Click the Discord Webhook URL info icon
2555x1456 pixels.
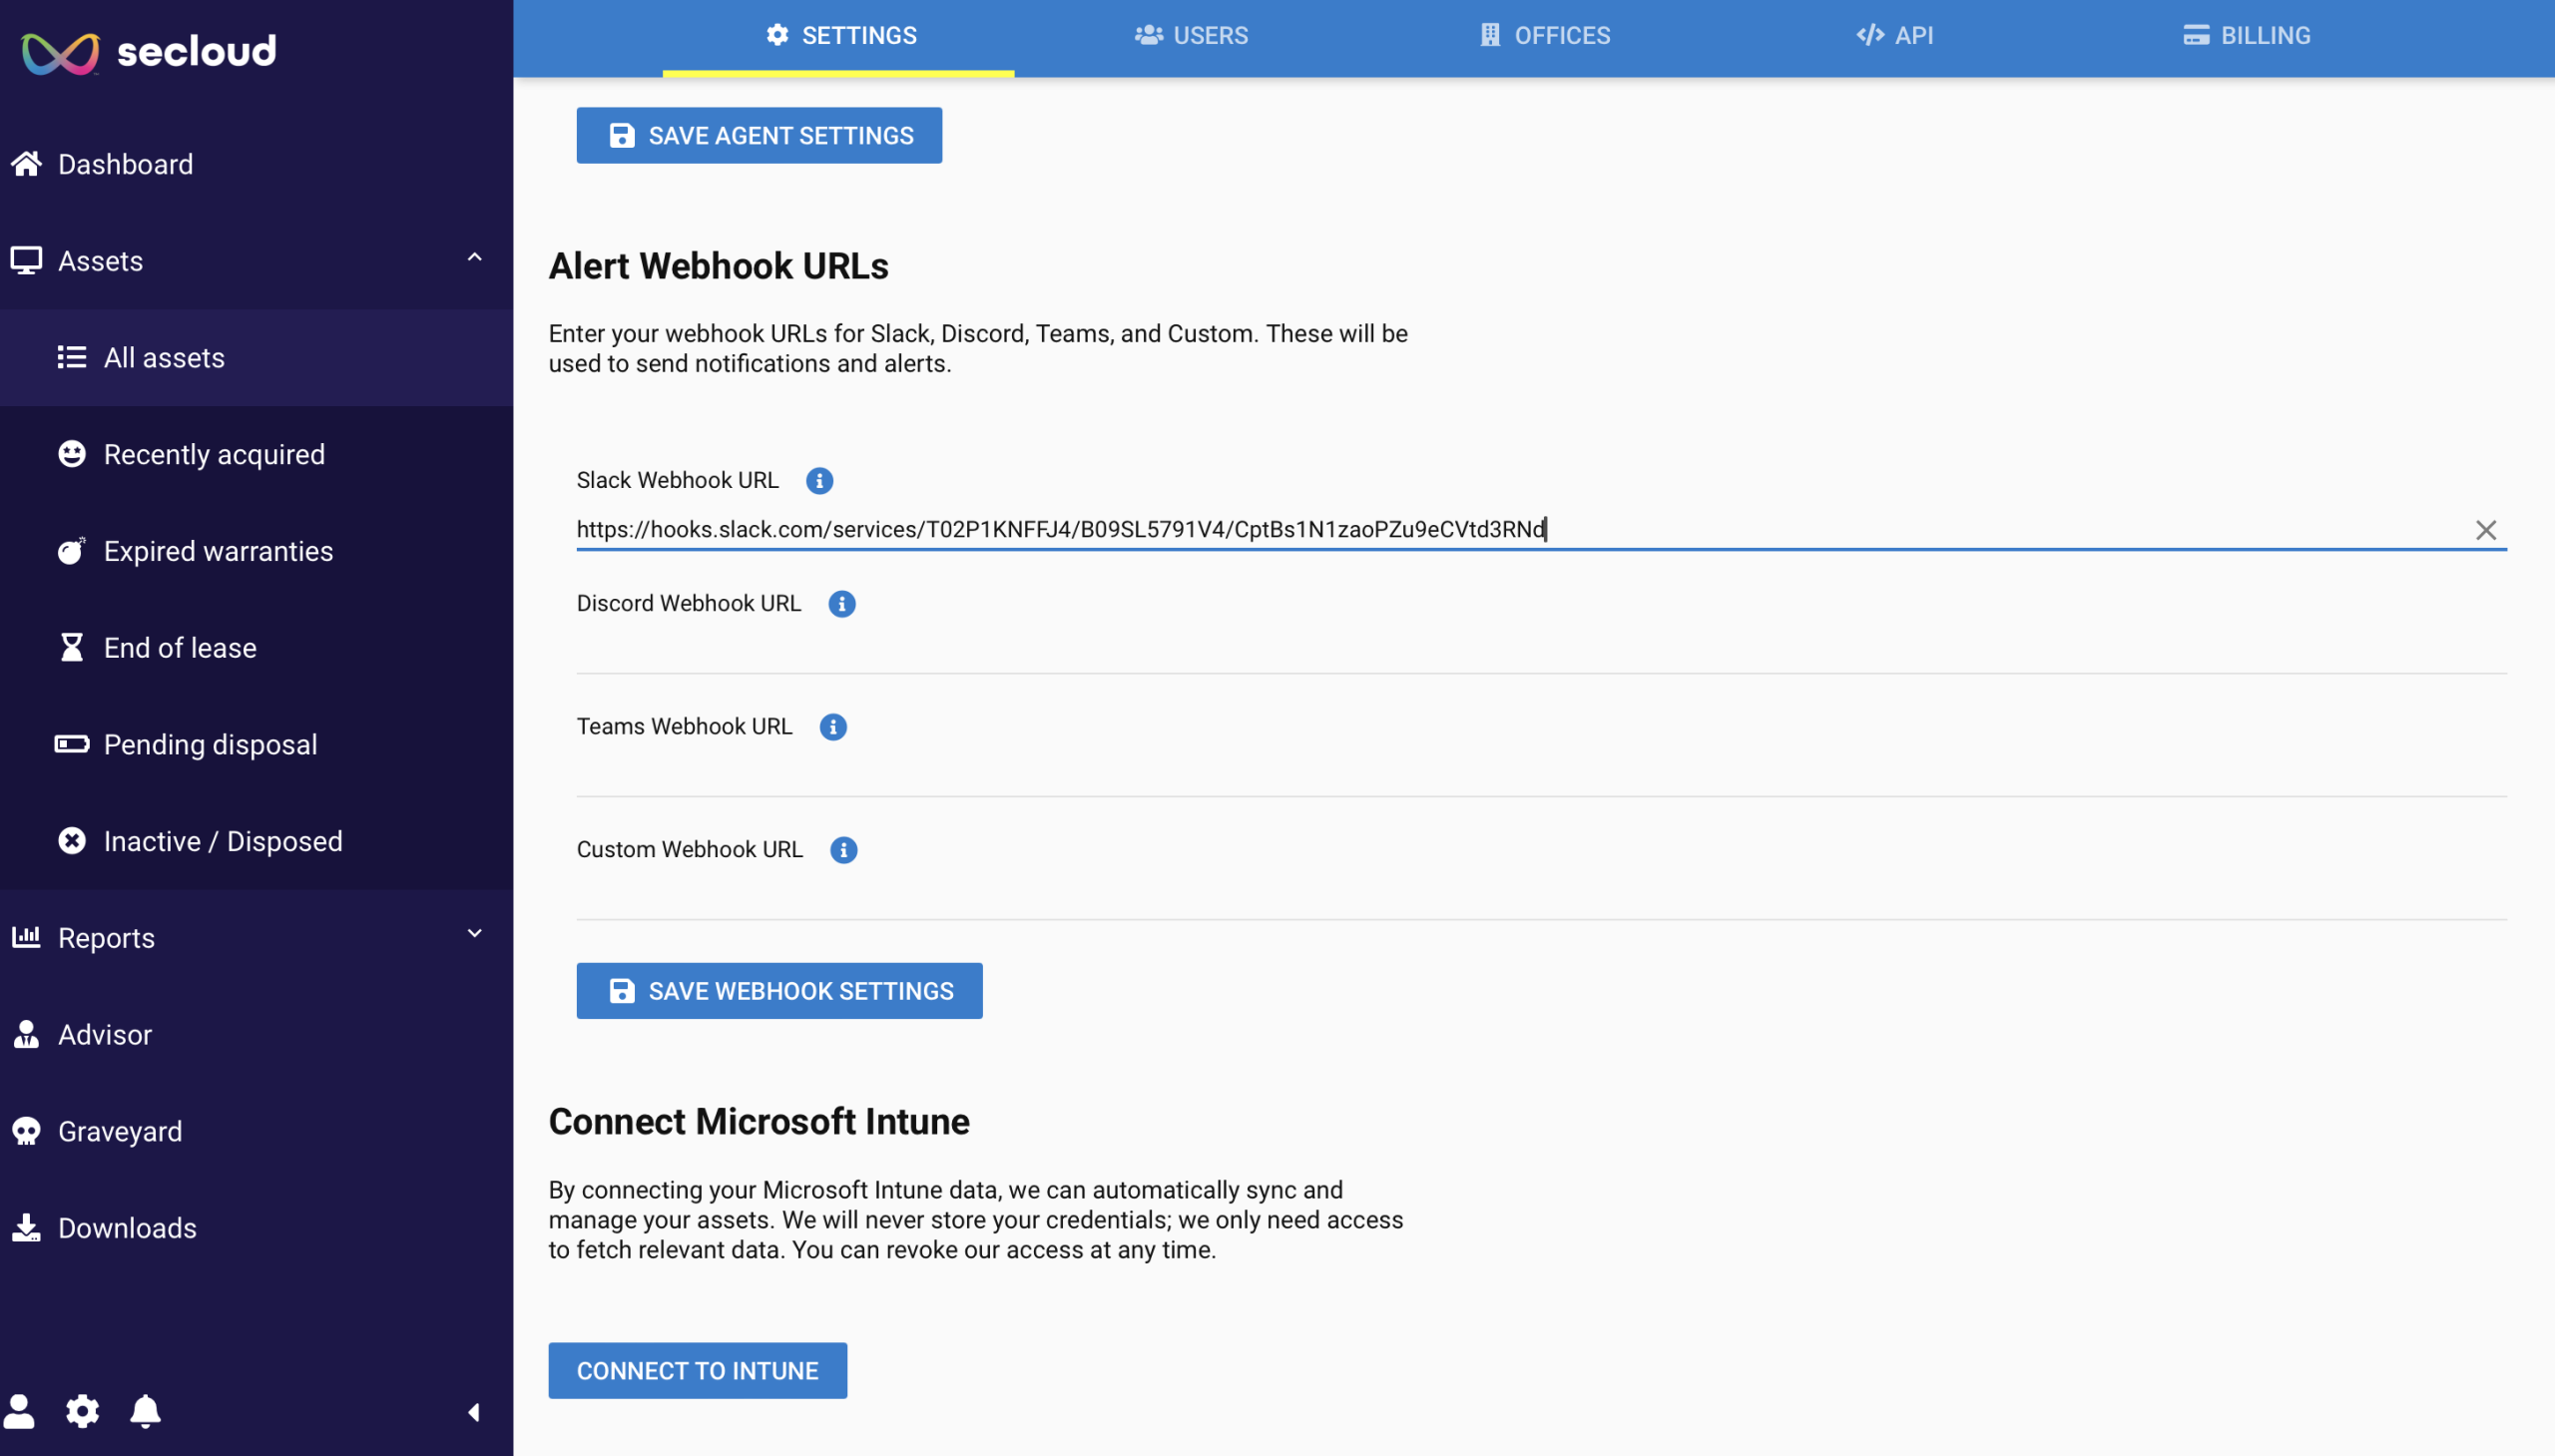pos(842,604)
